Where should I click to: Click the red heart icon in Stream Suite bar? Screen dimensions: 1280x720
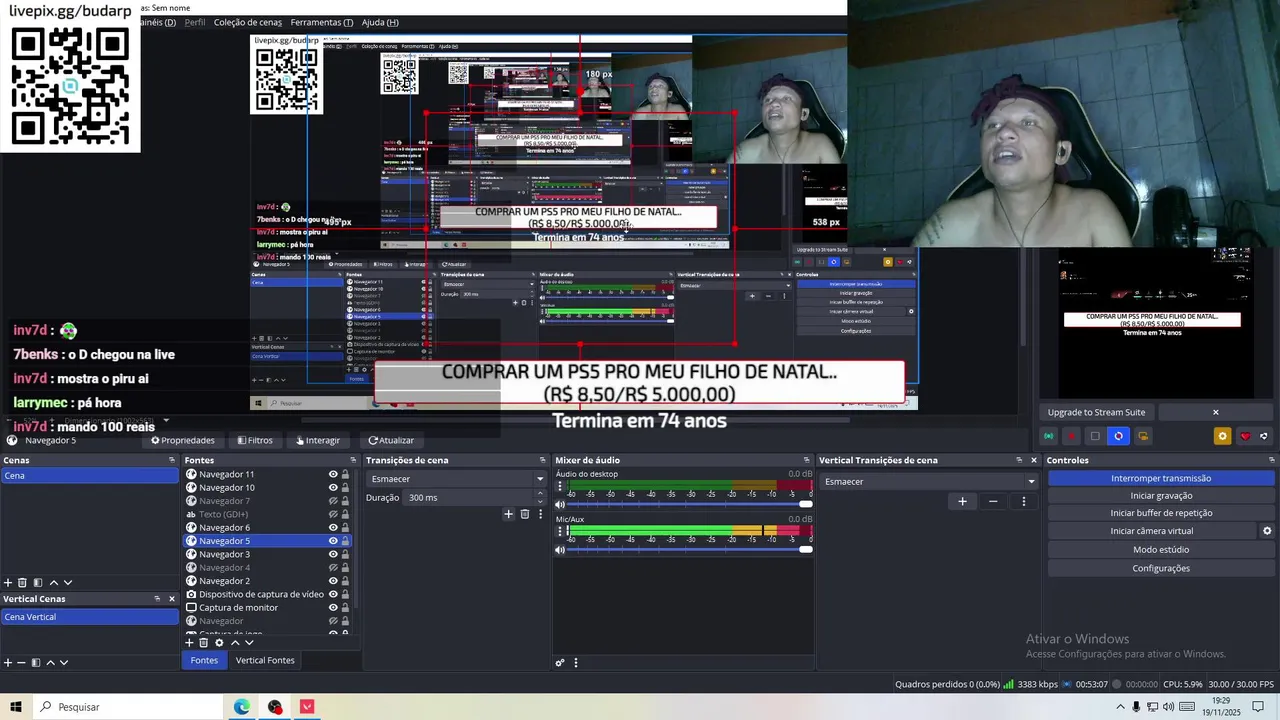1245,436
